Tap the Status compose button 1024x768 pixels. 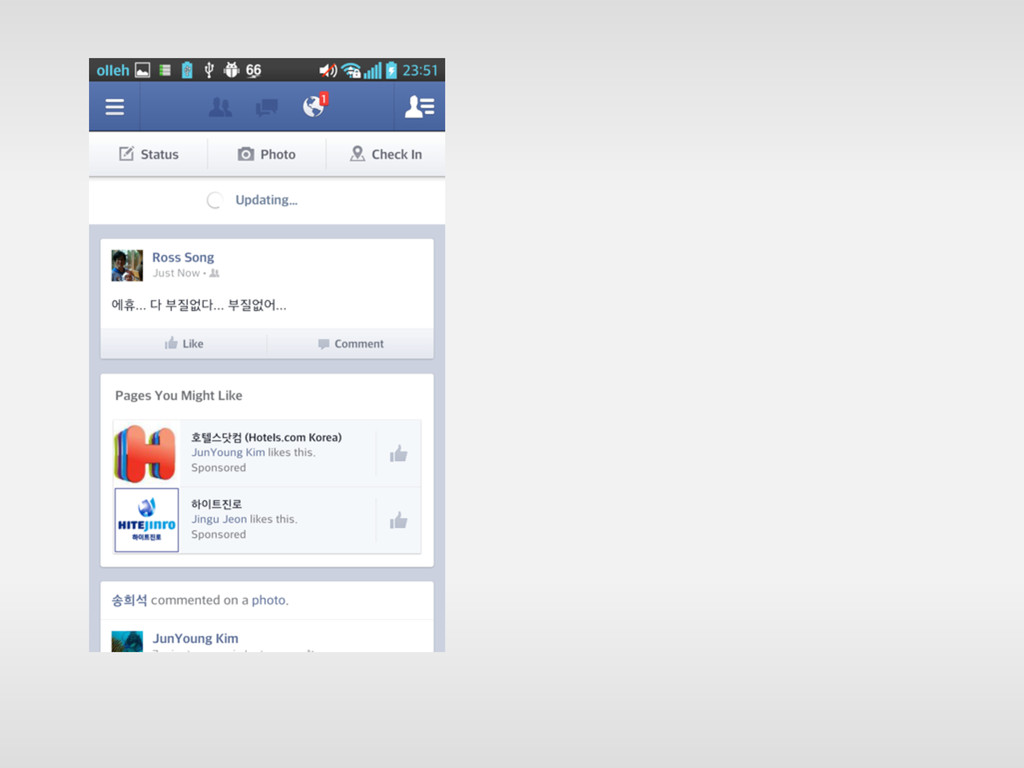point(148,154)
